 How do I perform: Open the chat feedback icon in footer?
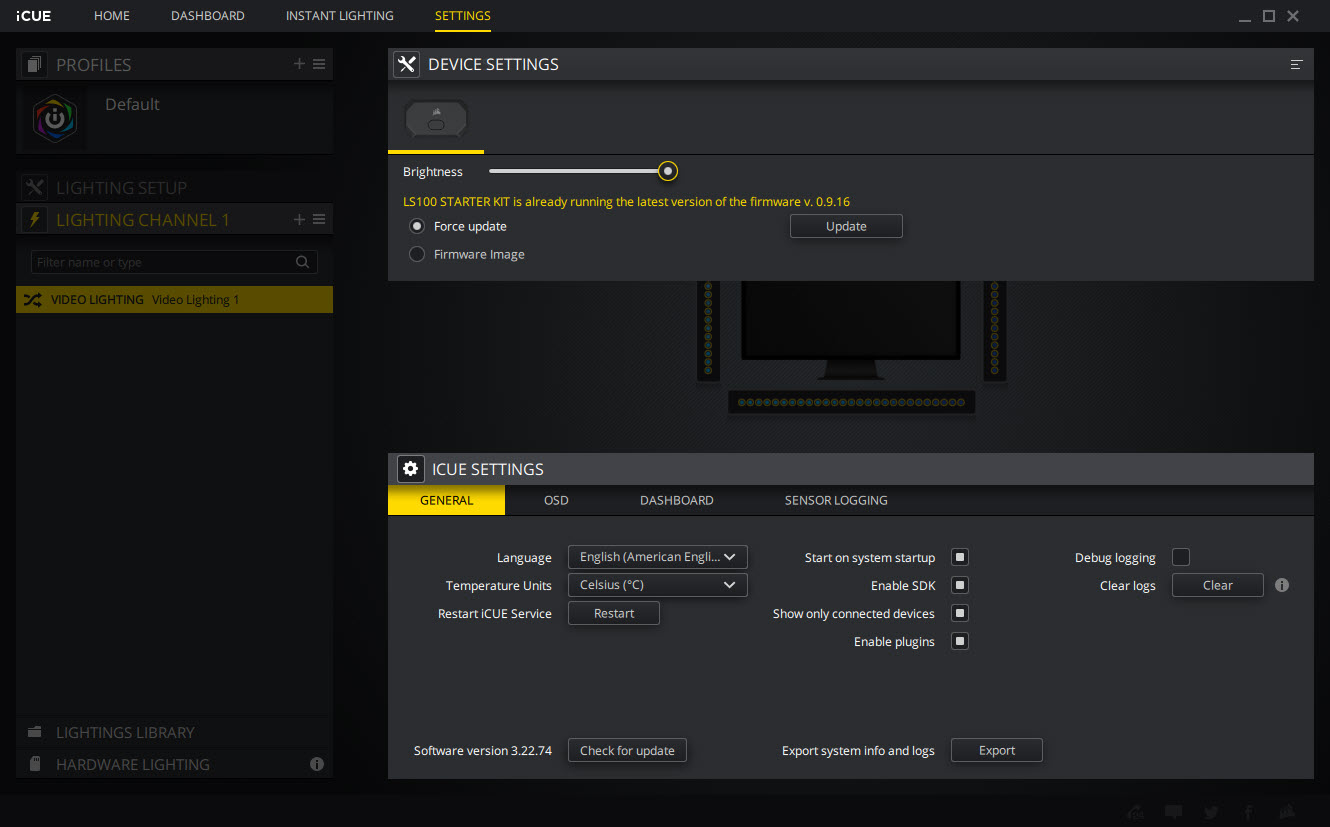click(1174, 812)
